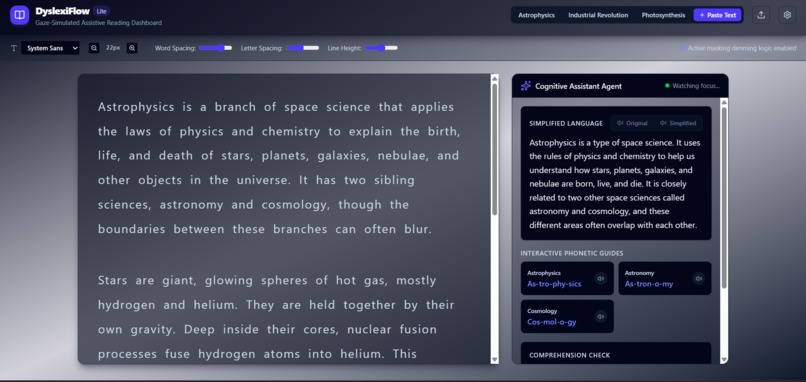Click the assistant panel scroll down arrow
Viewport: 806px width, 382px height.
724,359
